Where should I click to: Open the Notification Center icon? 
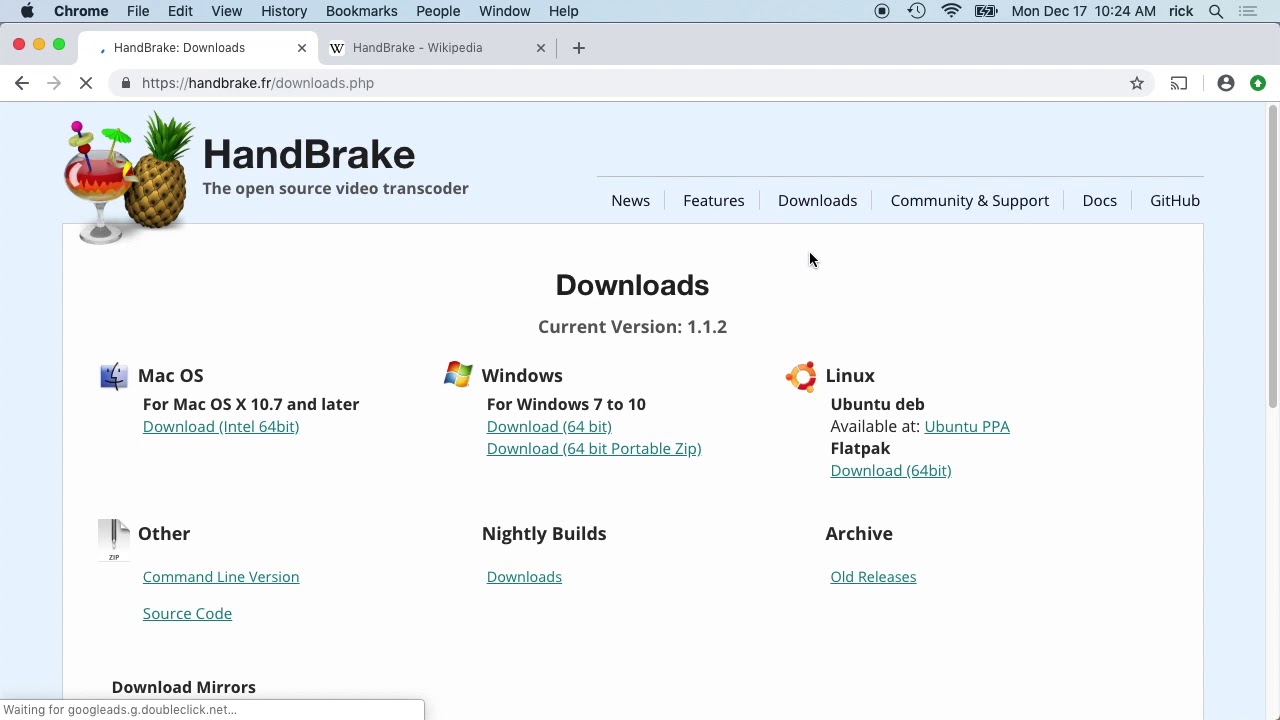click(1248, 11)
